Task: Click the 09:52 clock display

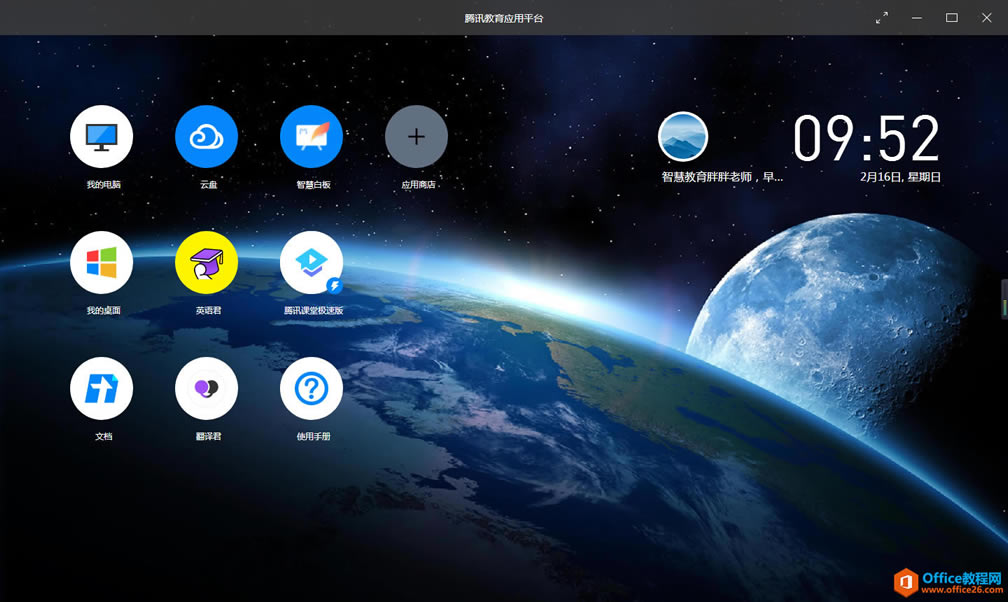Action: 866,138
